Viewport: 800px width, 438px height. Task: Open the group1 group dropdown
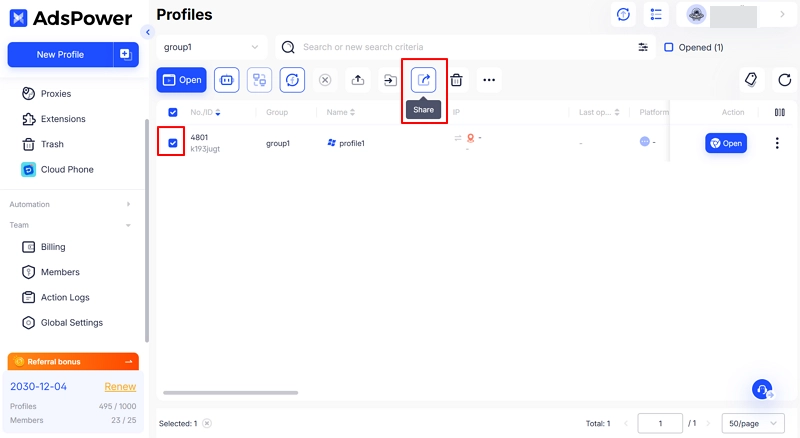(211, 47)
